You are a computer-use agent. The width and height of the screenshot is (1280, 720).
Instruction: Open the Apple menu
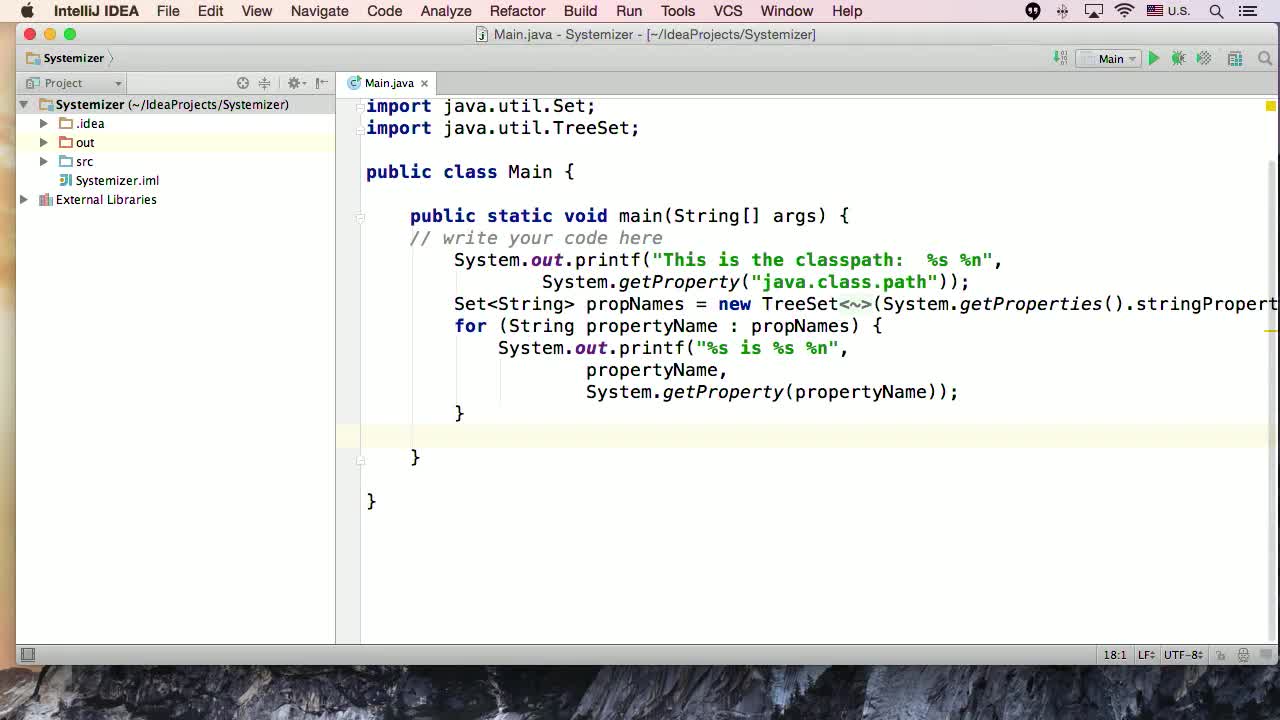[x=27, y=11]
